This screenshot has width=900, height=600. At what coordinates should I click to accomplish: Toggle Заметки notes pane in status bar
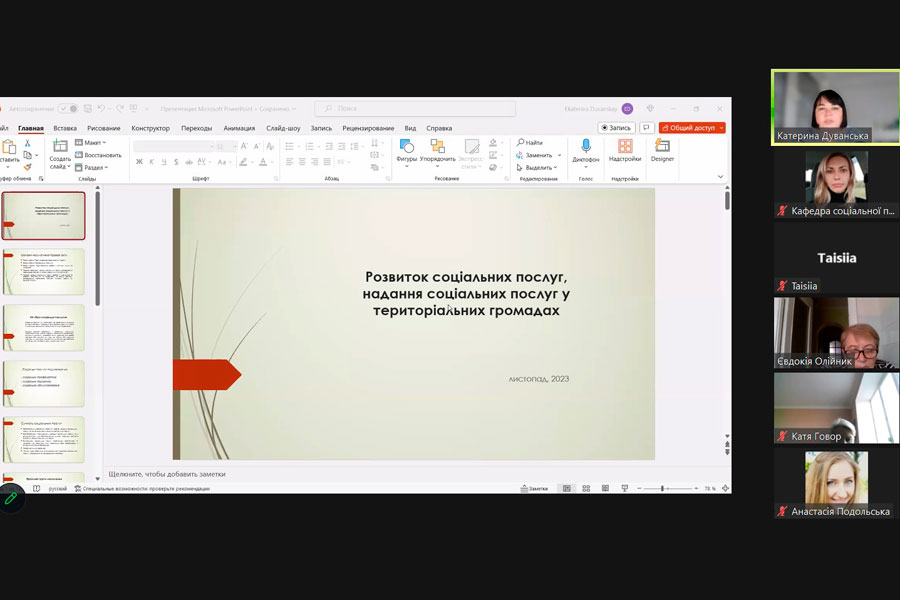click(534, 488)
